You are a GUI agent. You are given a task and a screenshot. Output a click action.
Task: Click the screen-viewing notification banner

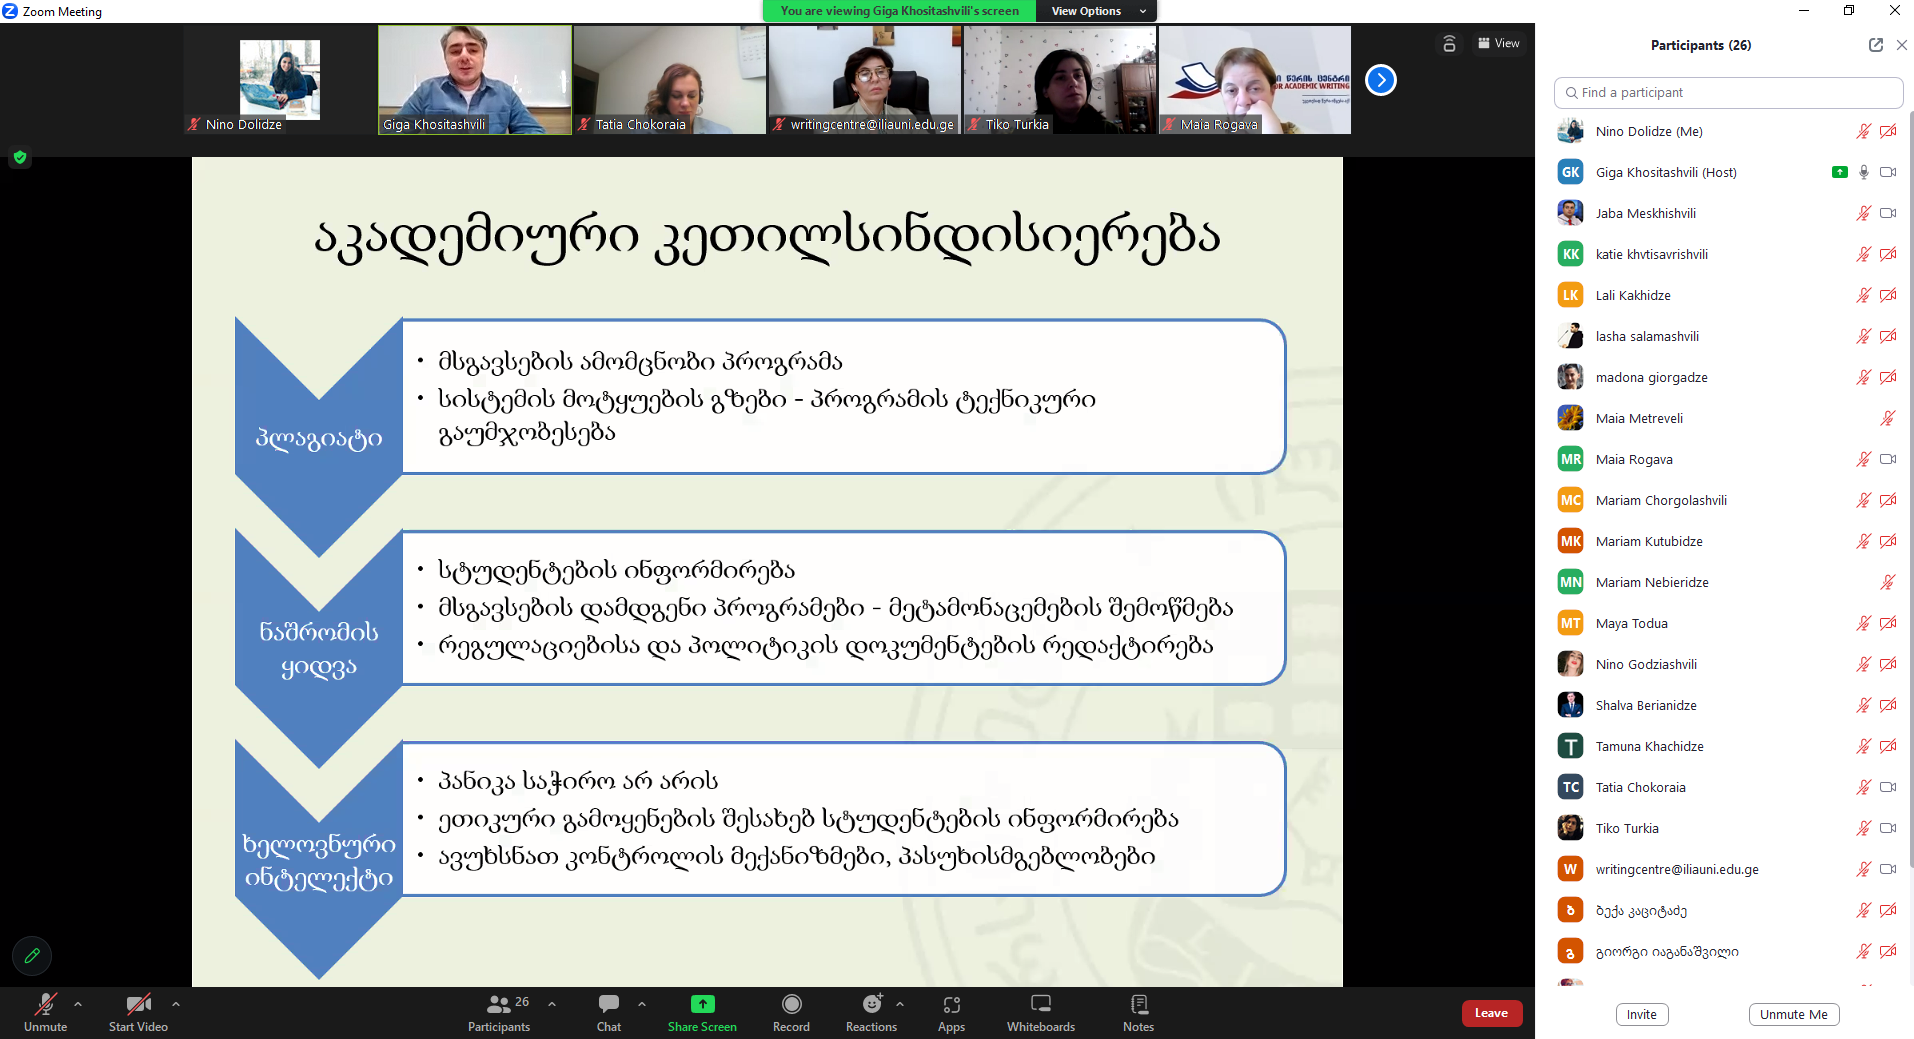(x=899, y=11)
